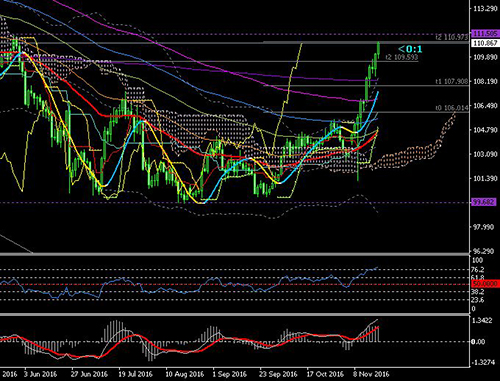Click the 23 Sep 2016 date label
Screen dimensions: 500x381
(278, 374)
